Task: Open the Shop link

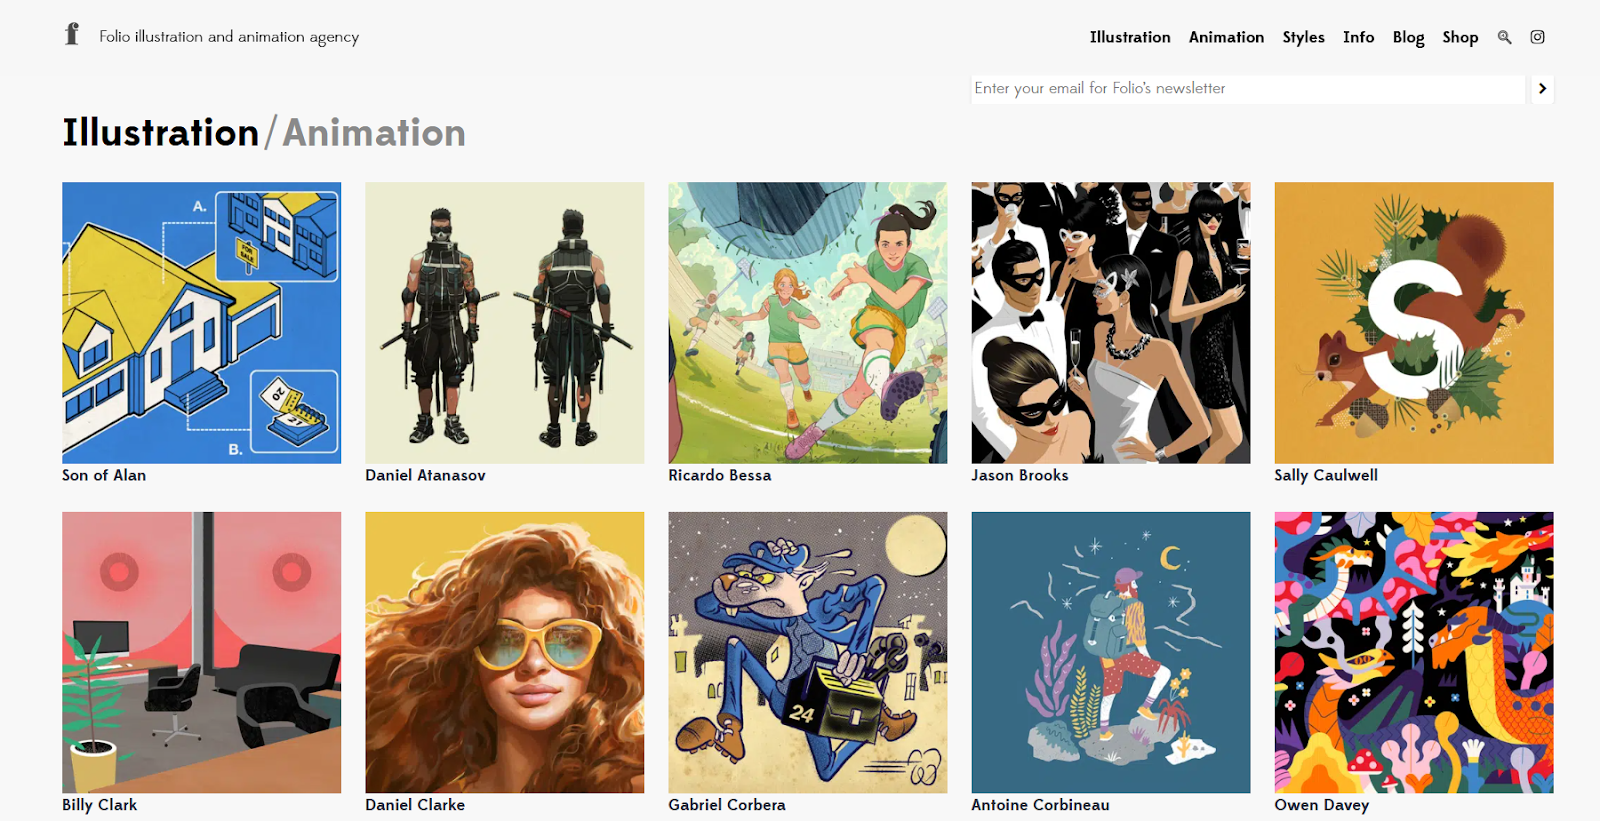Action: tap(1460, 37)
